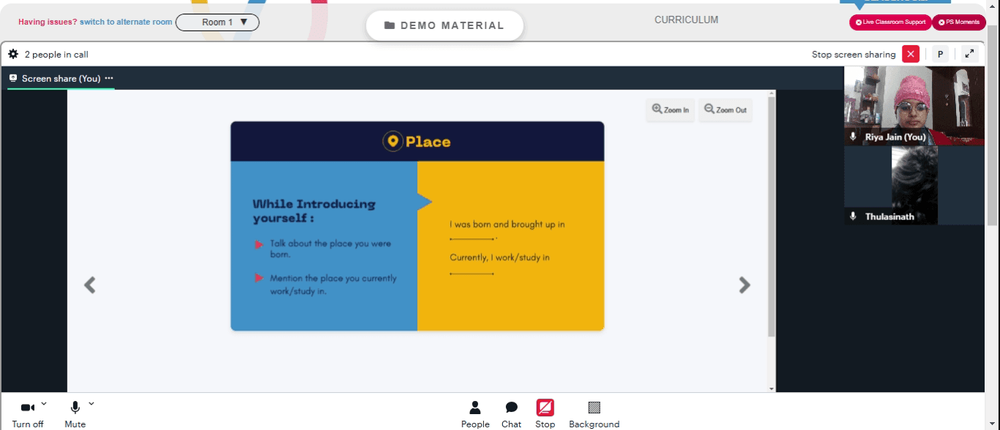Click the Place location pin icon
The height and width of the screenshot is (430, 1000).
click(x=392, y=141)
